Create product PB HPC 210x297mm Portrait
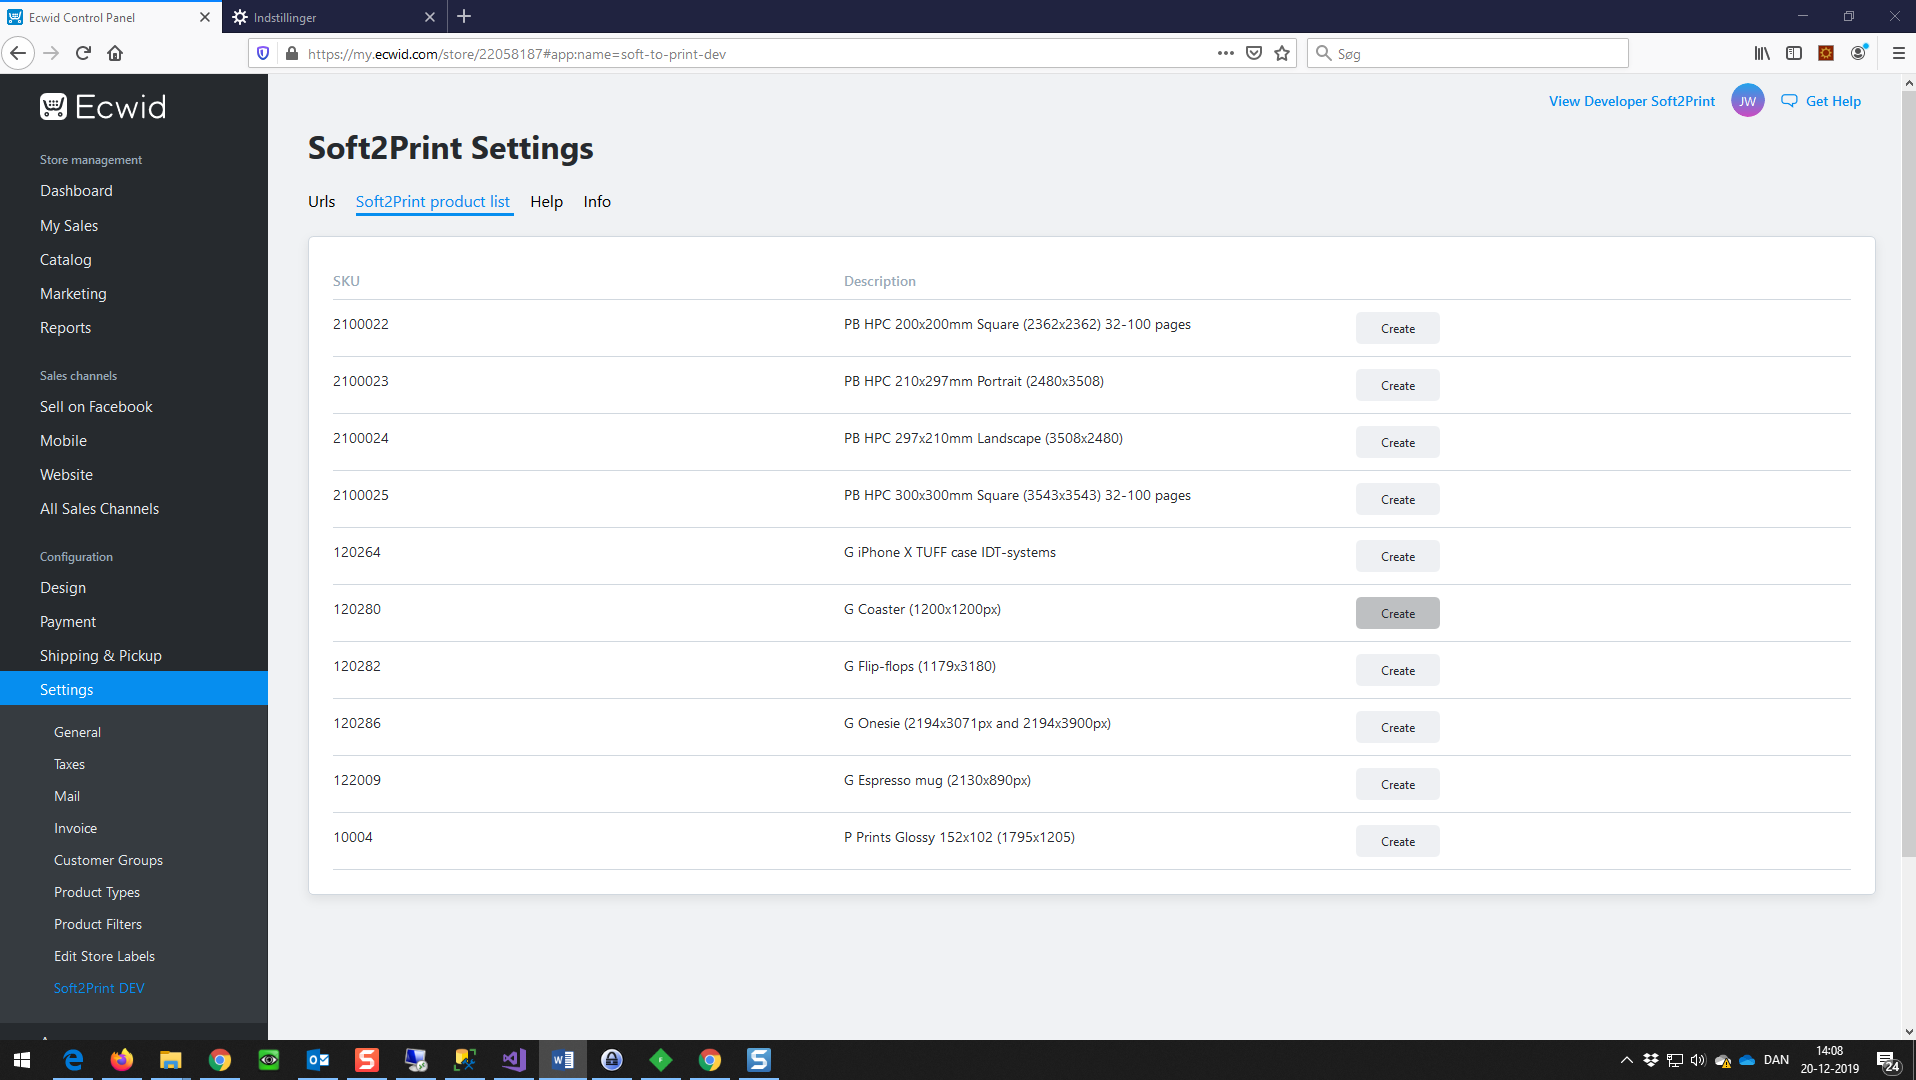The height and width of the screenshot is (1080, 1916). pos(1397,385)
